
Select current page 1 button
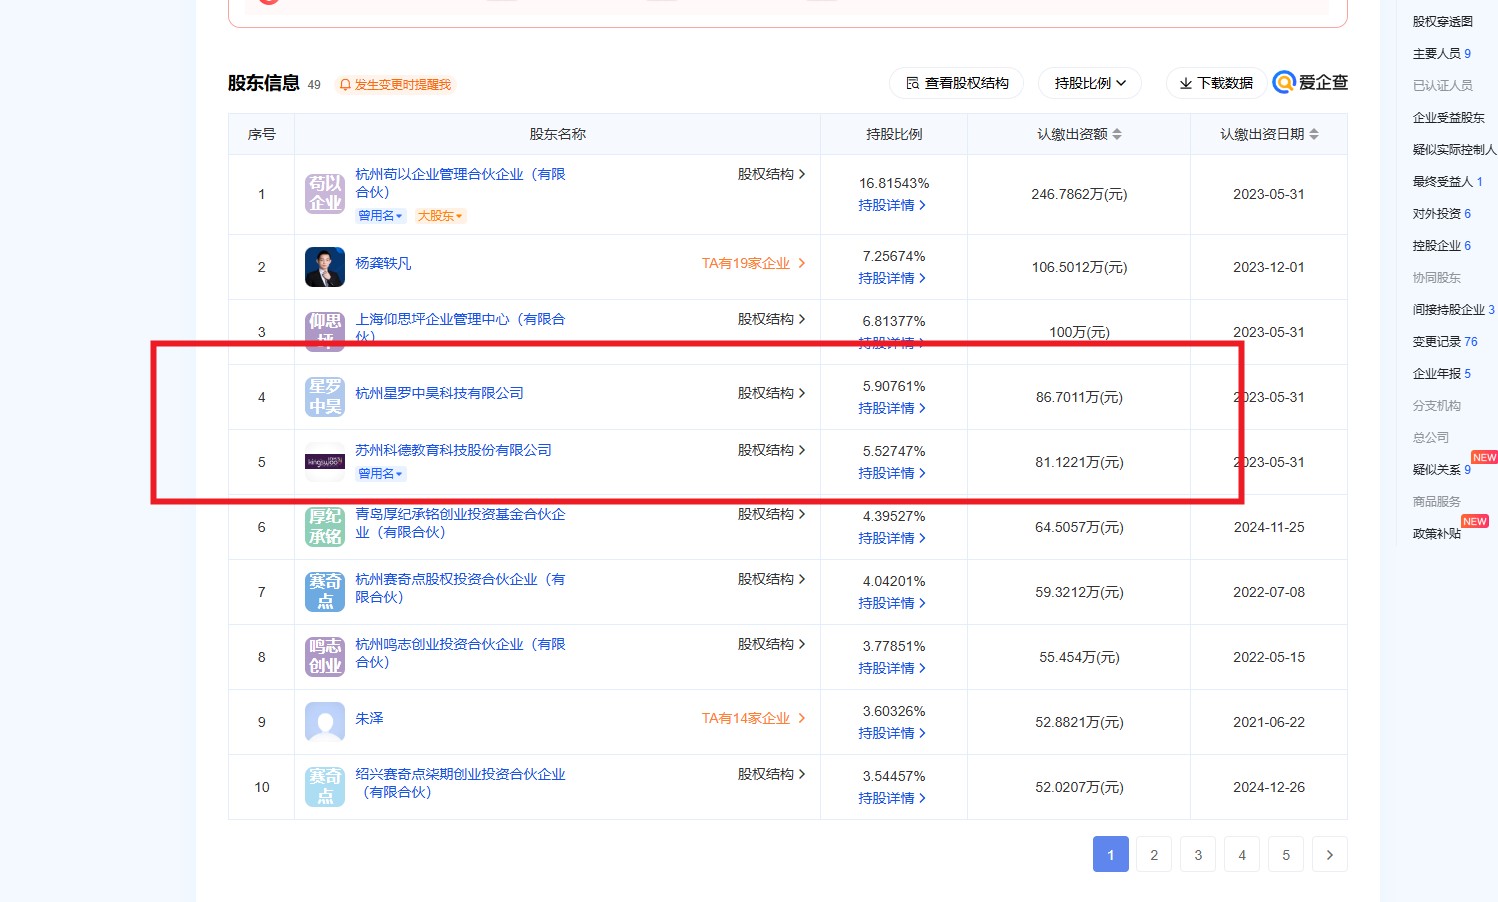point(1111,854)
